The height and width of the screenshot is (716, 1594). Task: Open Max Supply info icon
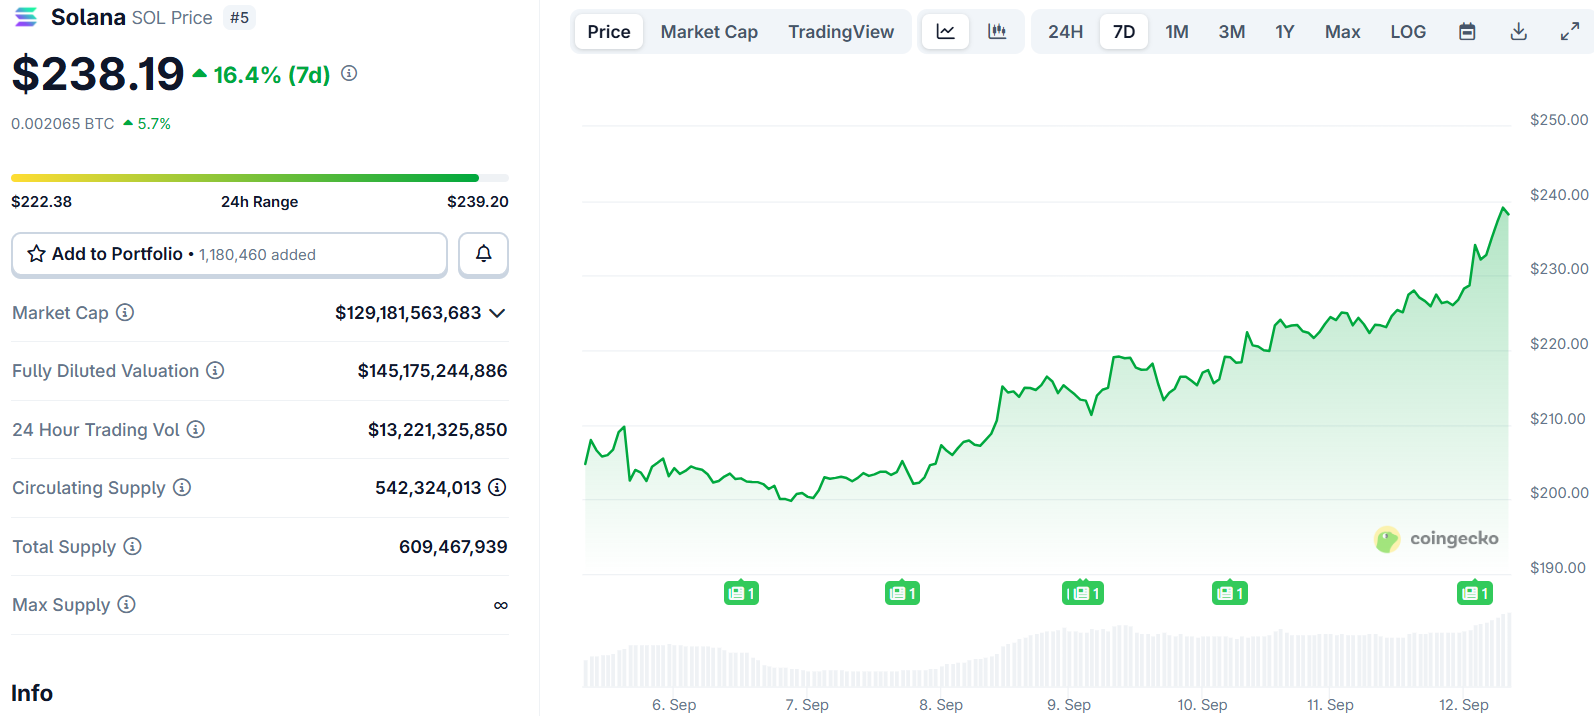126,604
